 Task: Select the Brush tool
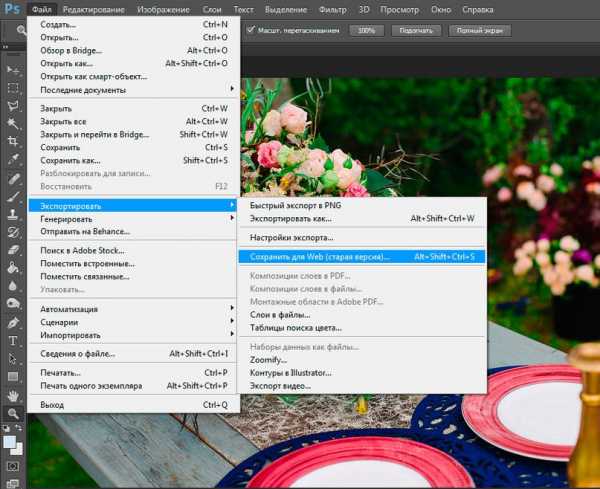pos(13,197)
